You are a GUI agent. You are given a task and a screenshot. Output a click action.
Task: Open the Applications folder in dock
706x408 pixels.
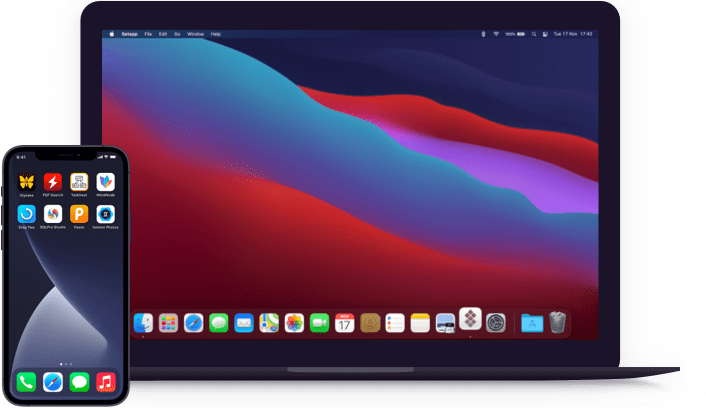(532, 323)
